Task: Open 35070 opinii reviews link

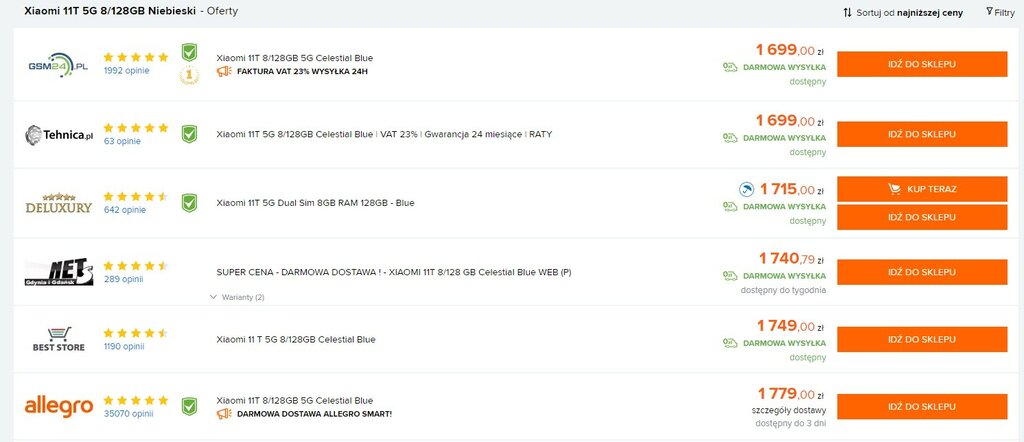Action: 128,413
